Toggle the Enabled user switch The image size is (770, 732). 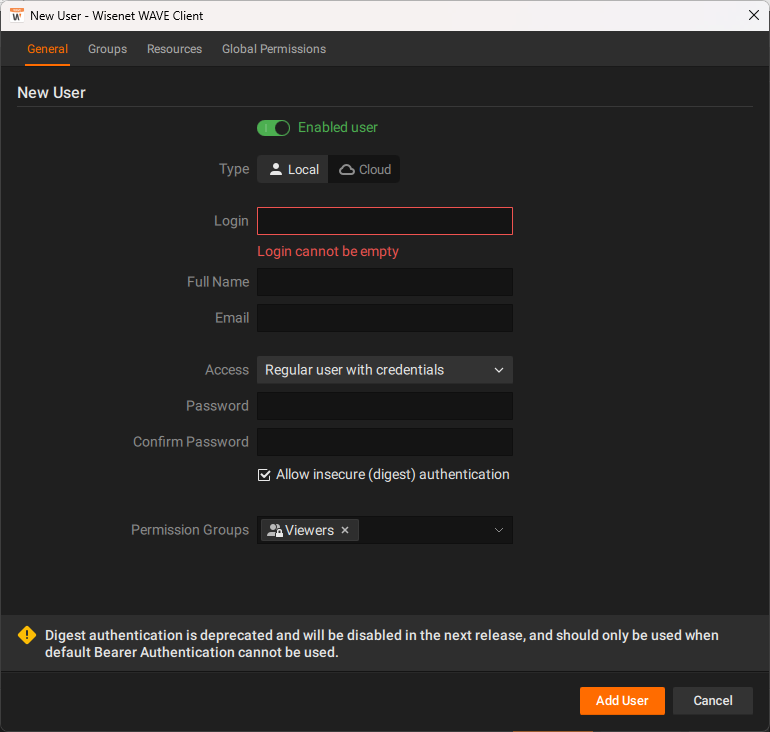274,128
